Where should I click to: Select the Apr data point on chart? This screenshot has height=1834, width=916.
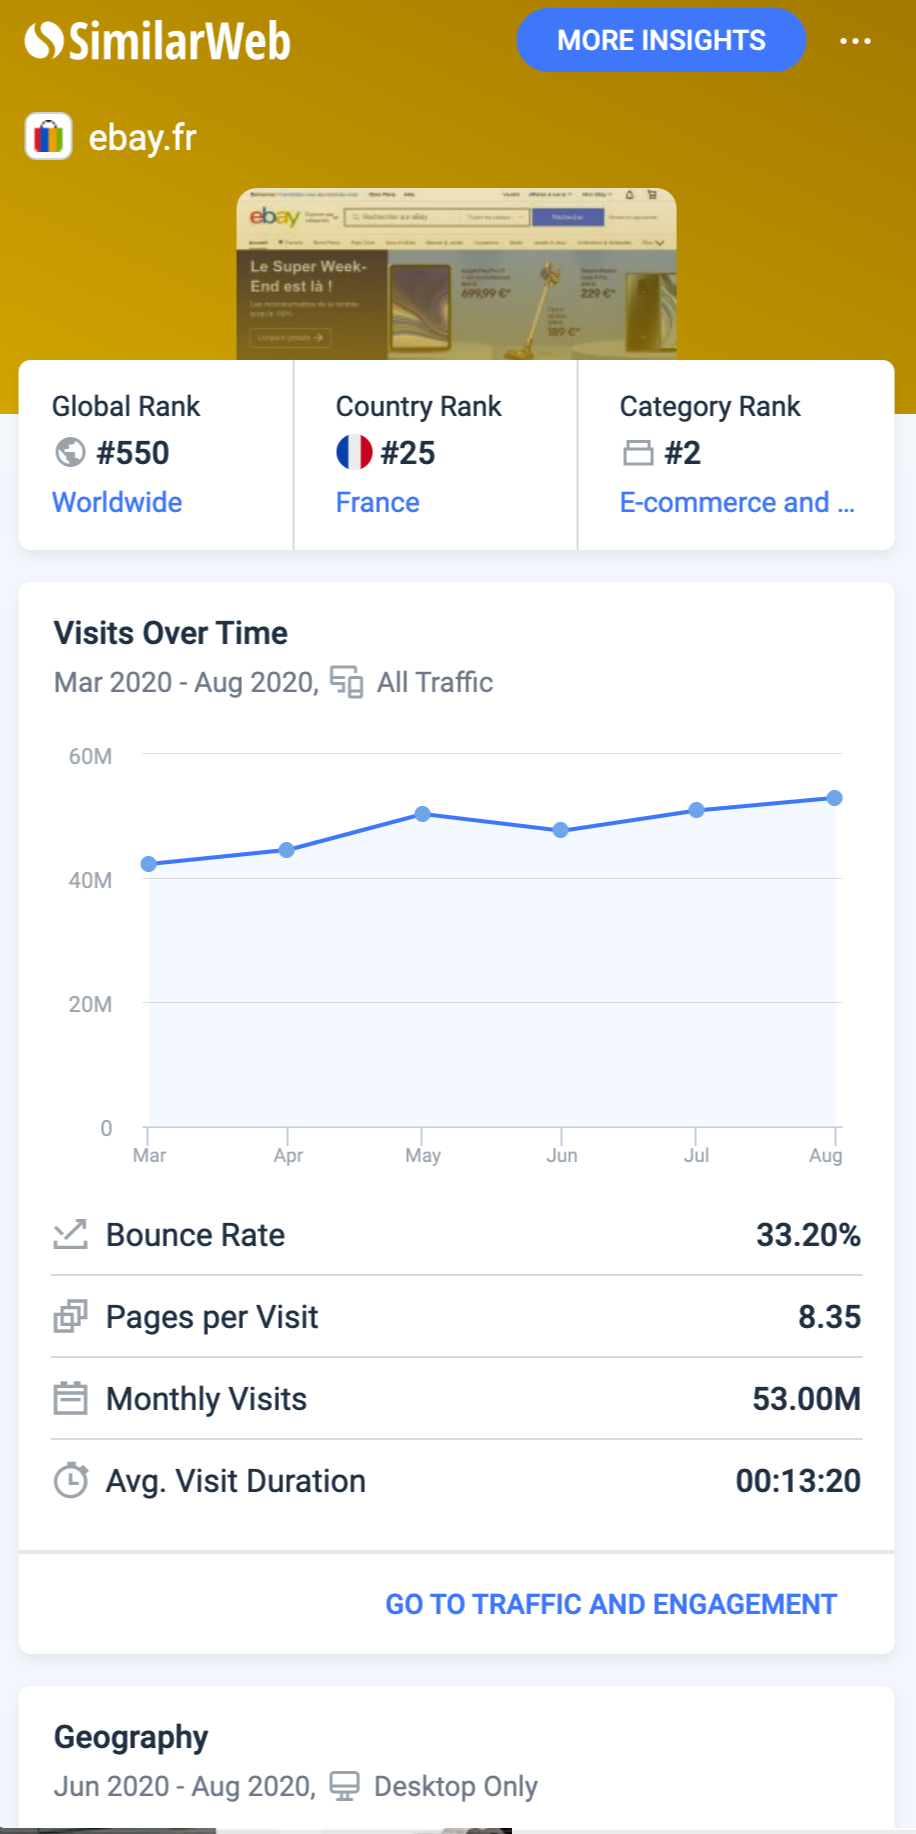click(x=287, y=850)
